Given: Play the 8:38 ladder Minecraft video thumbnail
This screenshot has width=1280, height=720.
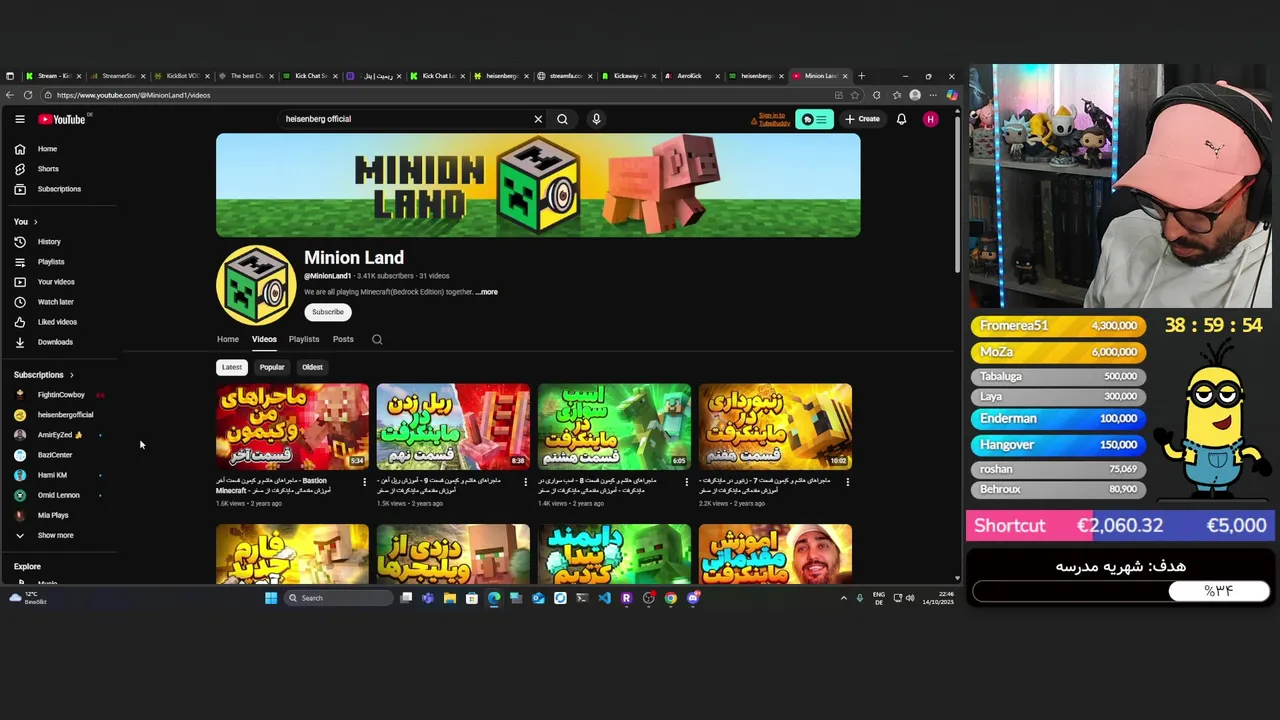Looking at the screenshot, I should (x=453, y=426).
